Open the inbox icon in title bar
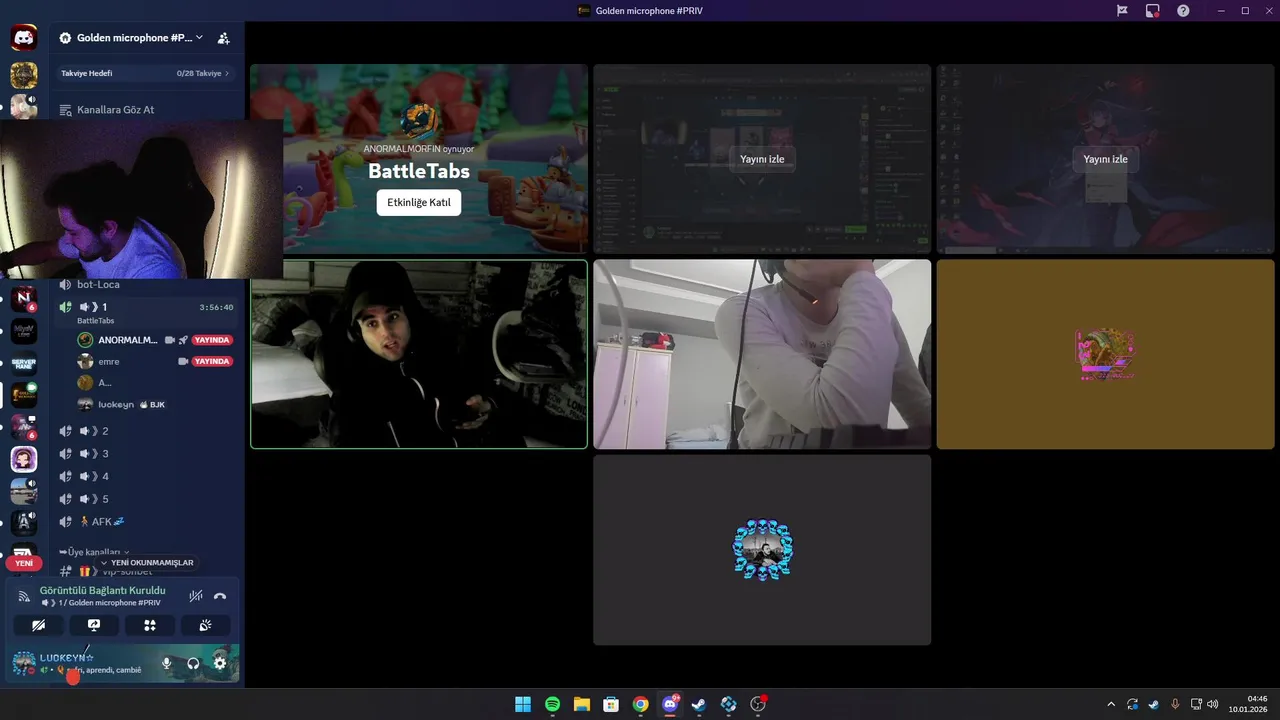1280x720 pixels. 1153,10
